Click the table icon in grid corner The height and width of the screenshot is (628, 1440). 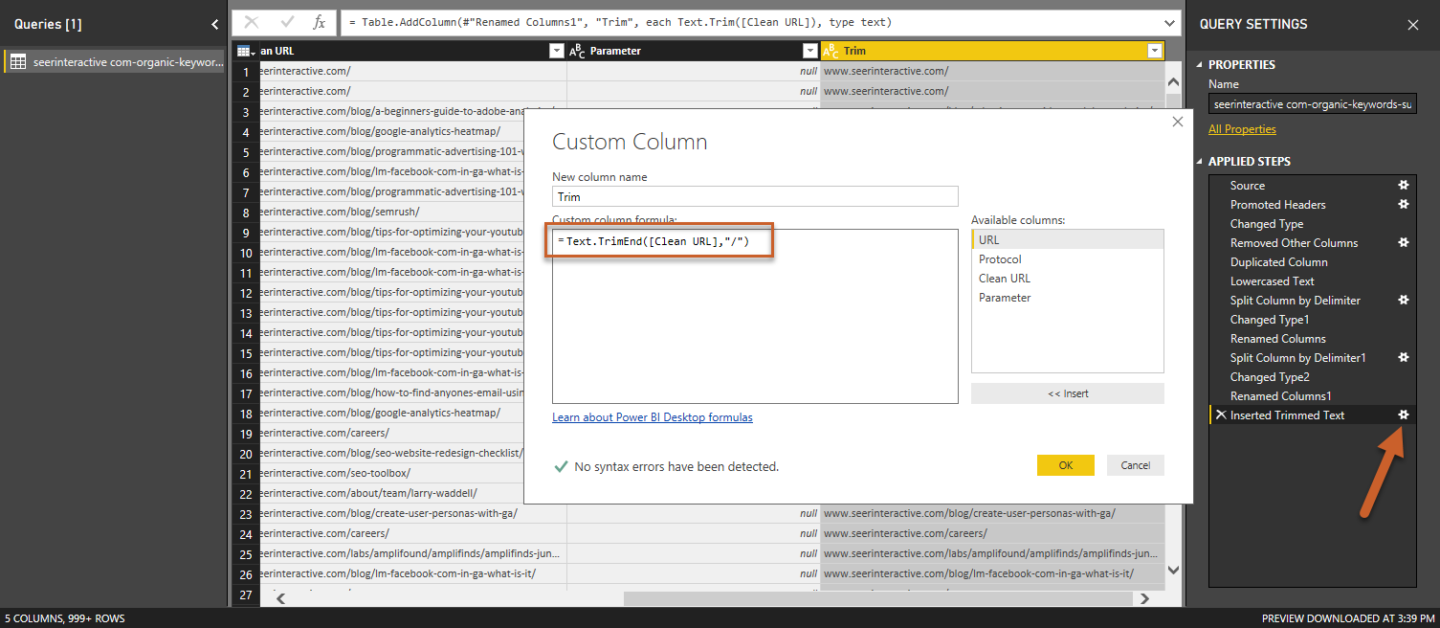point(245,51)
